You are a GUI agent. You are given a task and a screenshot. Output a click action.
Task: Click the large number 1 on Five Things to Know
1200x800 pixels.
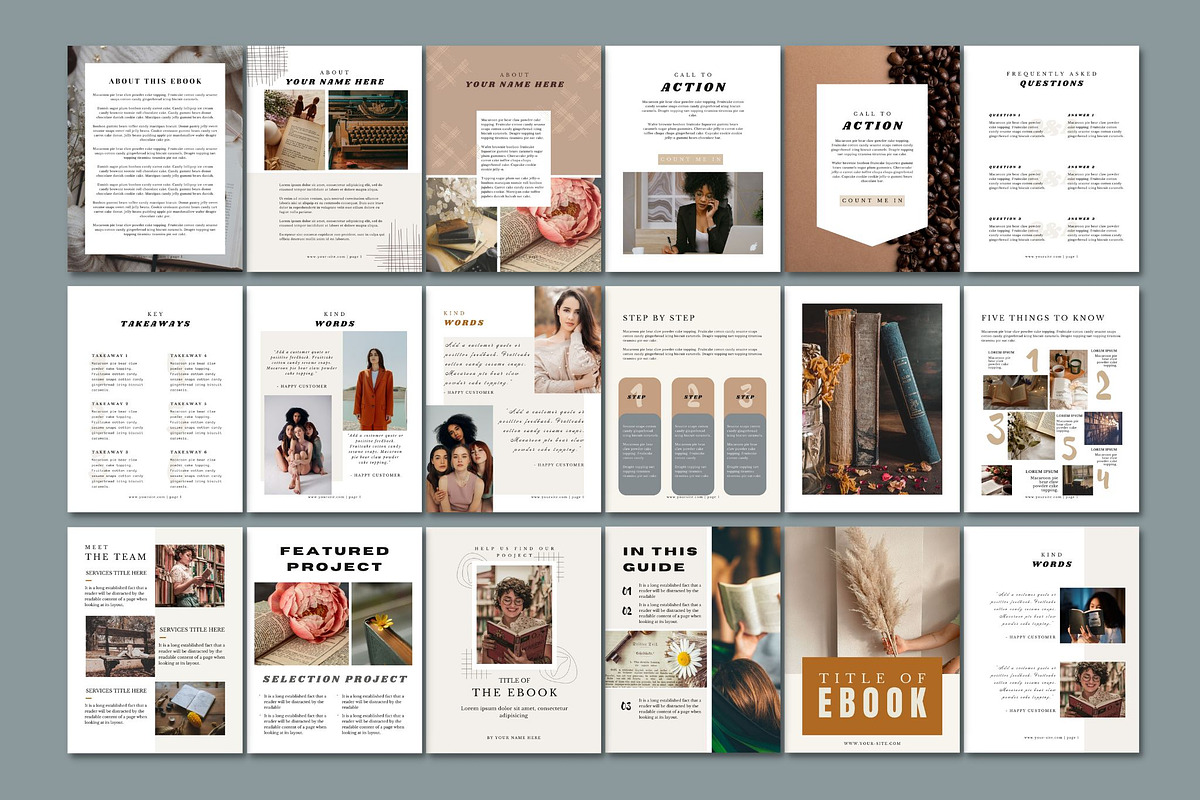click(x=1033, y=360)
